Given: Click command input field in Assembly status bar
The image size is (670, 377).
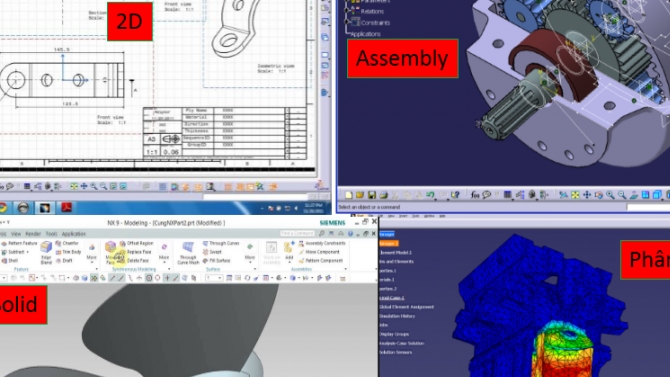Looking at the screenshot, I should tap(648, 207).
